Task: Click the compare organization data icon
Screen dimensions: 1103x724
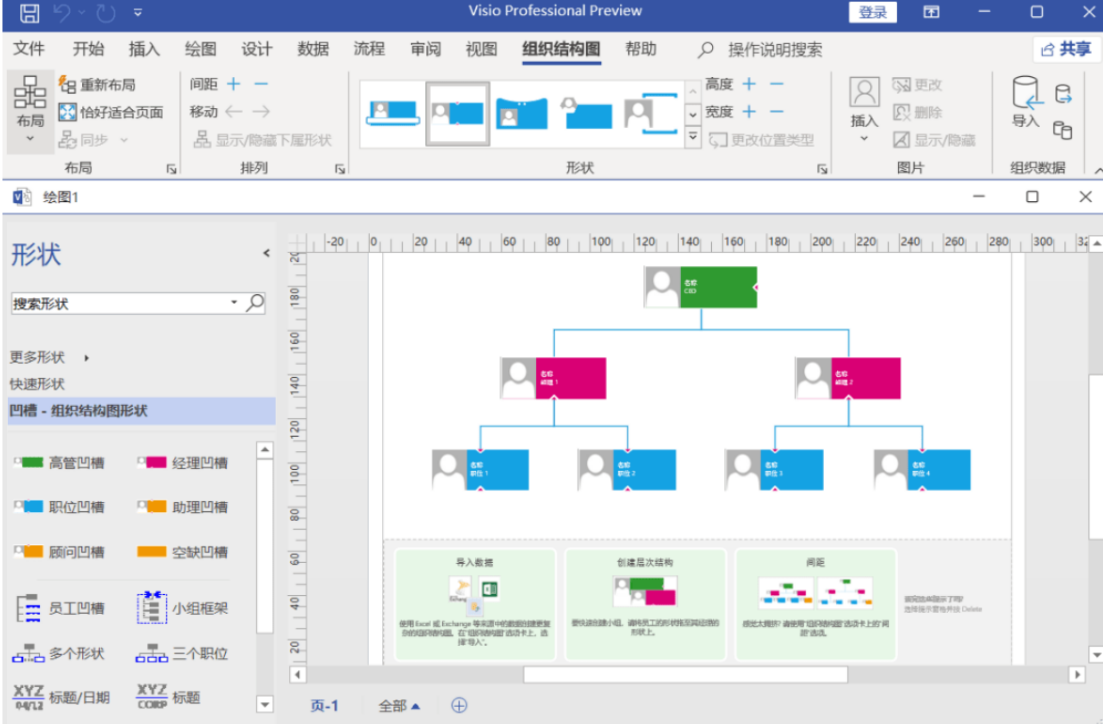Action: coord(1063,130)
